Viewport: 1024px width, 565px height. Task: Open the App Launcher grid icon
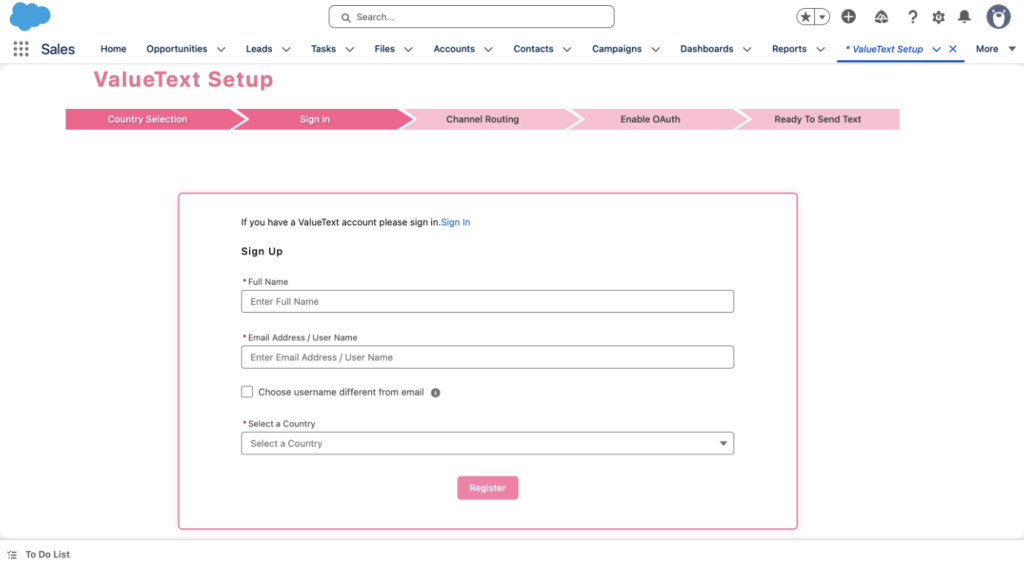[x=21, y=49]
